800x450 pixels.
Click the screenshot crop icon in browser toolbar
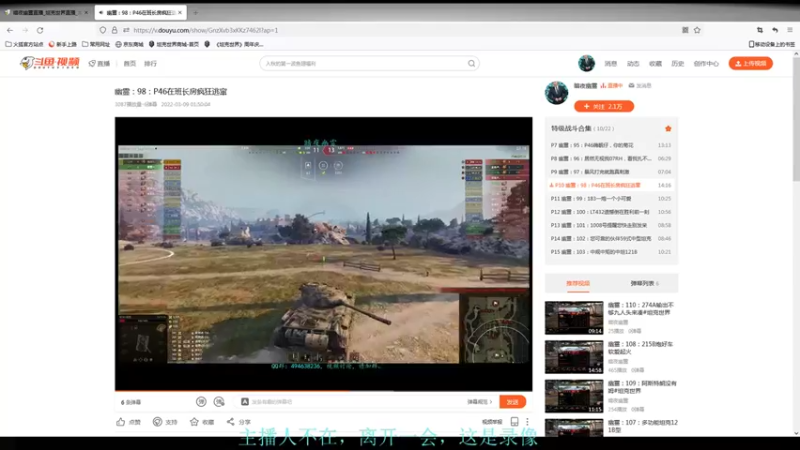[760, 30]
